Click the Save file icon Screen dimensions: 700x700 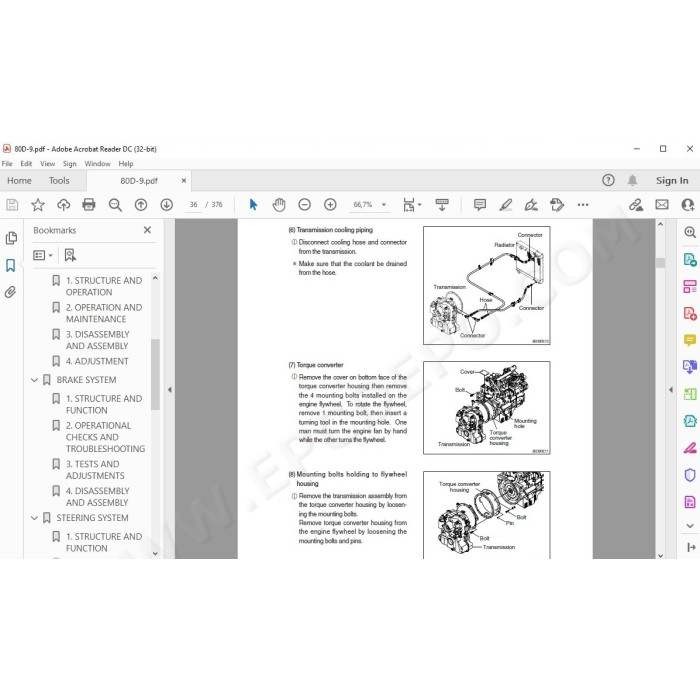[x=12, y=205]
